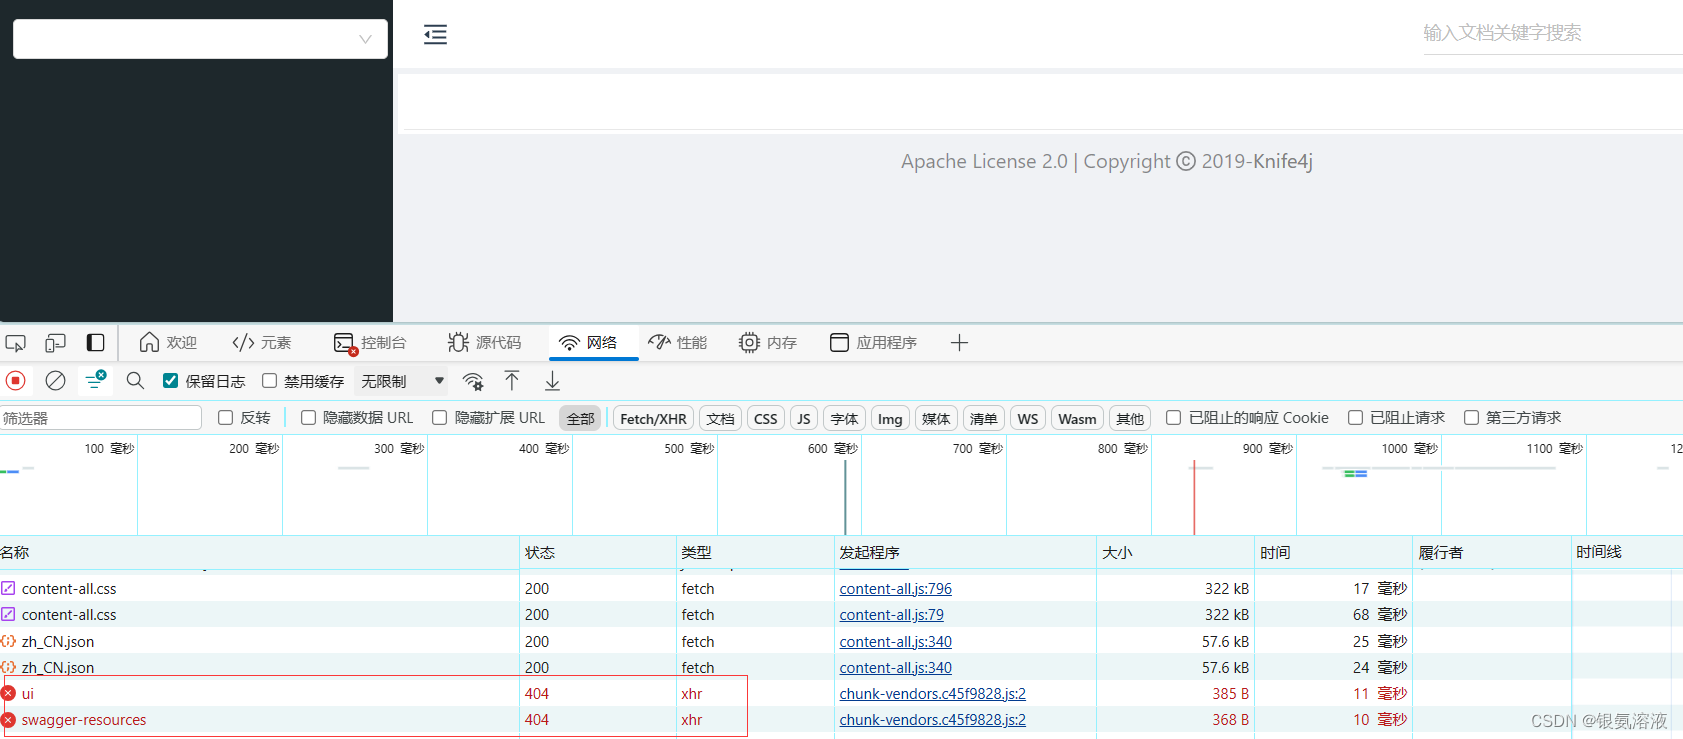Filter by WS requests
Viewport: 1683px width, 739px height.
click(x=1028, y=419)
